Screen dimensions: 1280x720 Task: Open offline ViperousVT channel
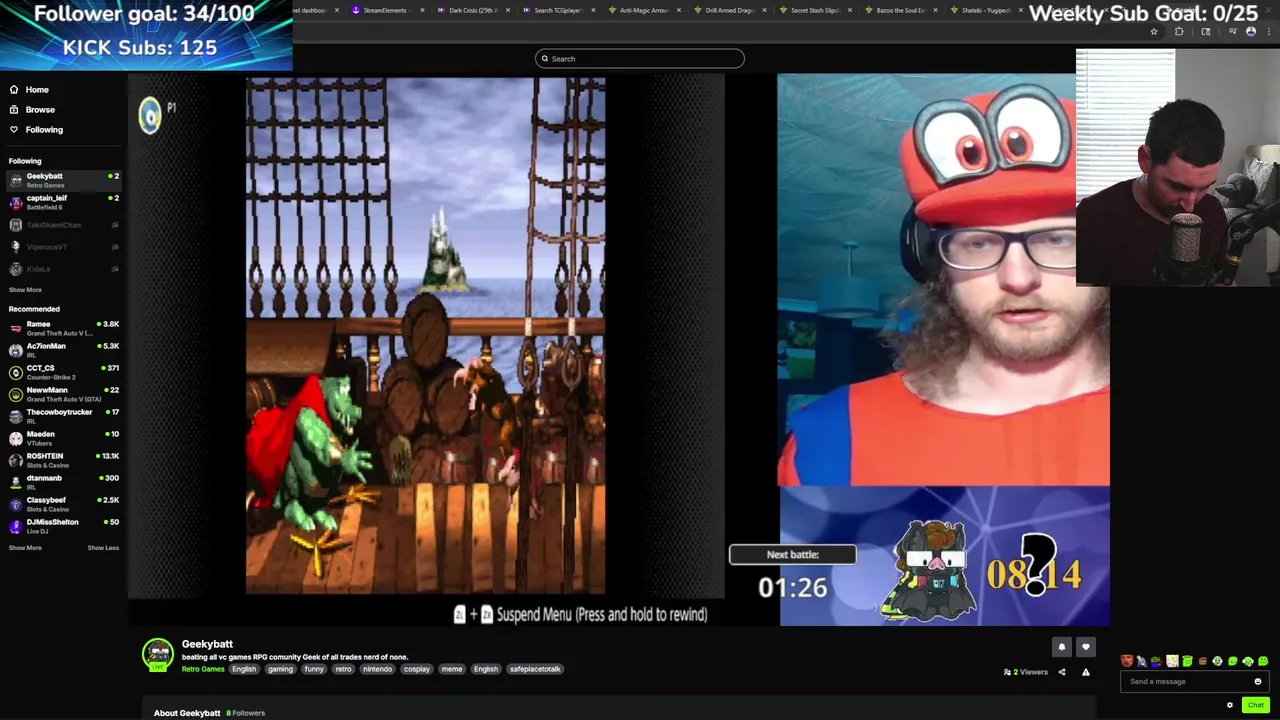(63, 247)
